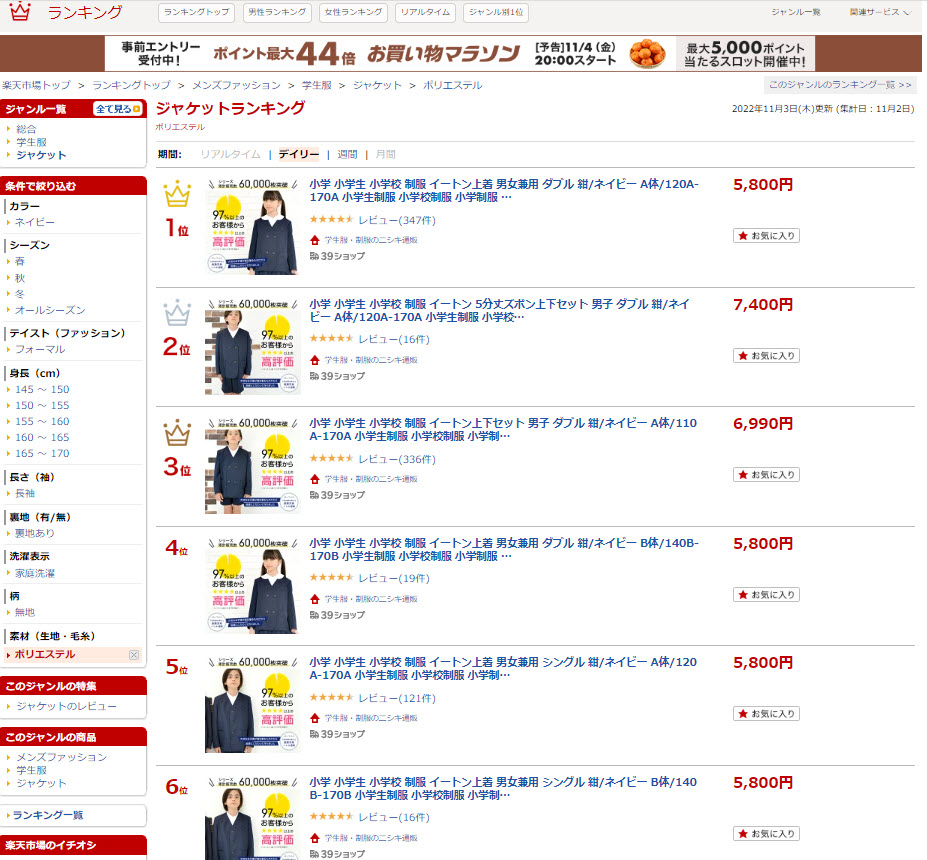
Task: Go to メンズファッション breadcrumb
Action: tap(236, 85)
